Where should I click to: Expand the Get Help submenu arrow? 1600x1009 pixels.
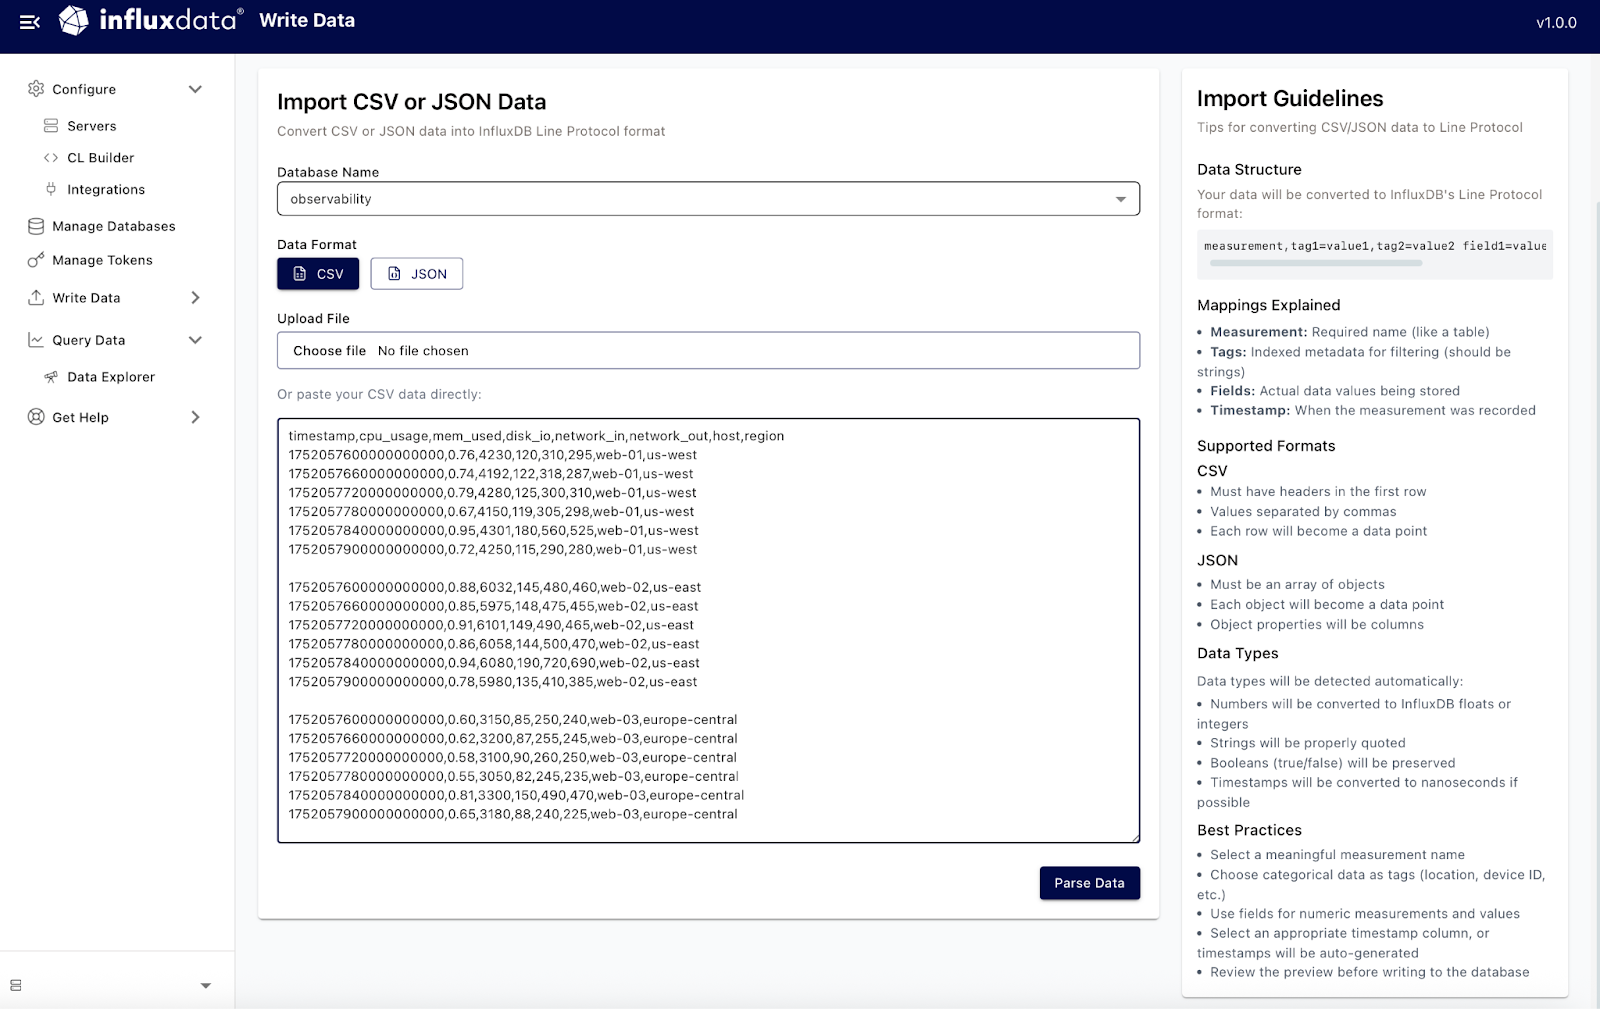pyautogui.click(x=195, y=417)
